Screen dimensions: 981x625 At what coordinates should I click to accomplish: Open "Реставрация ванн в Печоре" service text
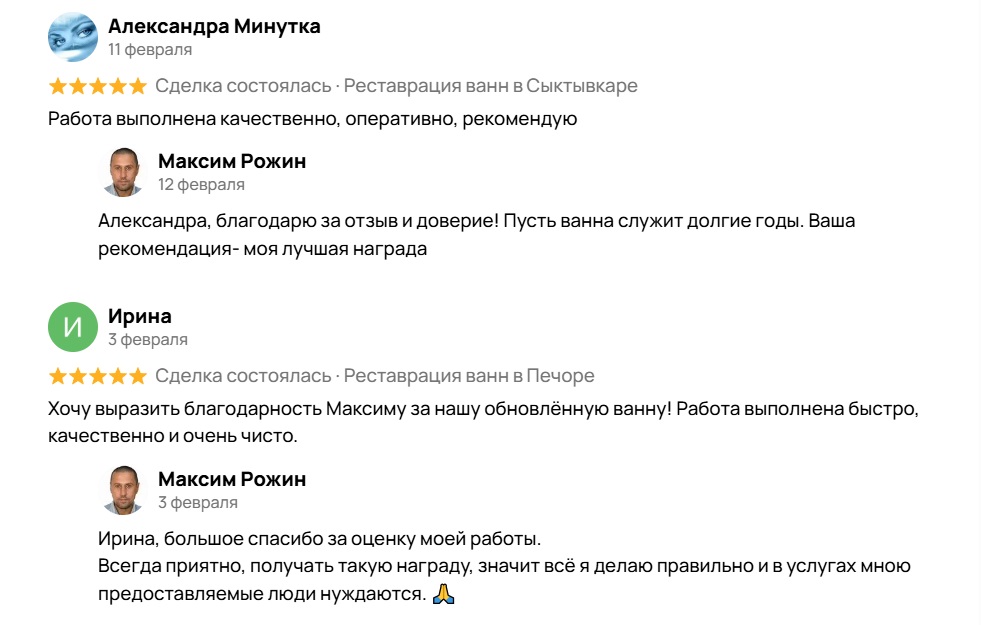(469, 376)
